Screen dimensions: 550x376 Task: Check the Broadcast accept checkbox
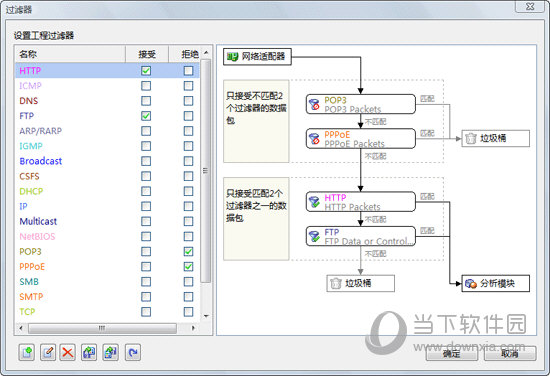146,161
